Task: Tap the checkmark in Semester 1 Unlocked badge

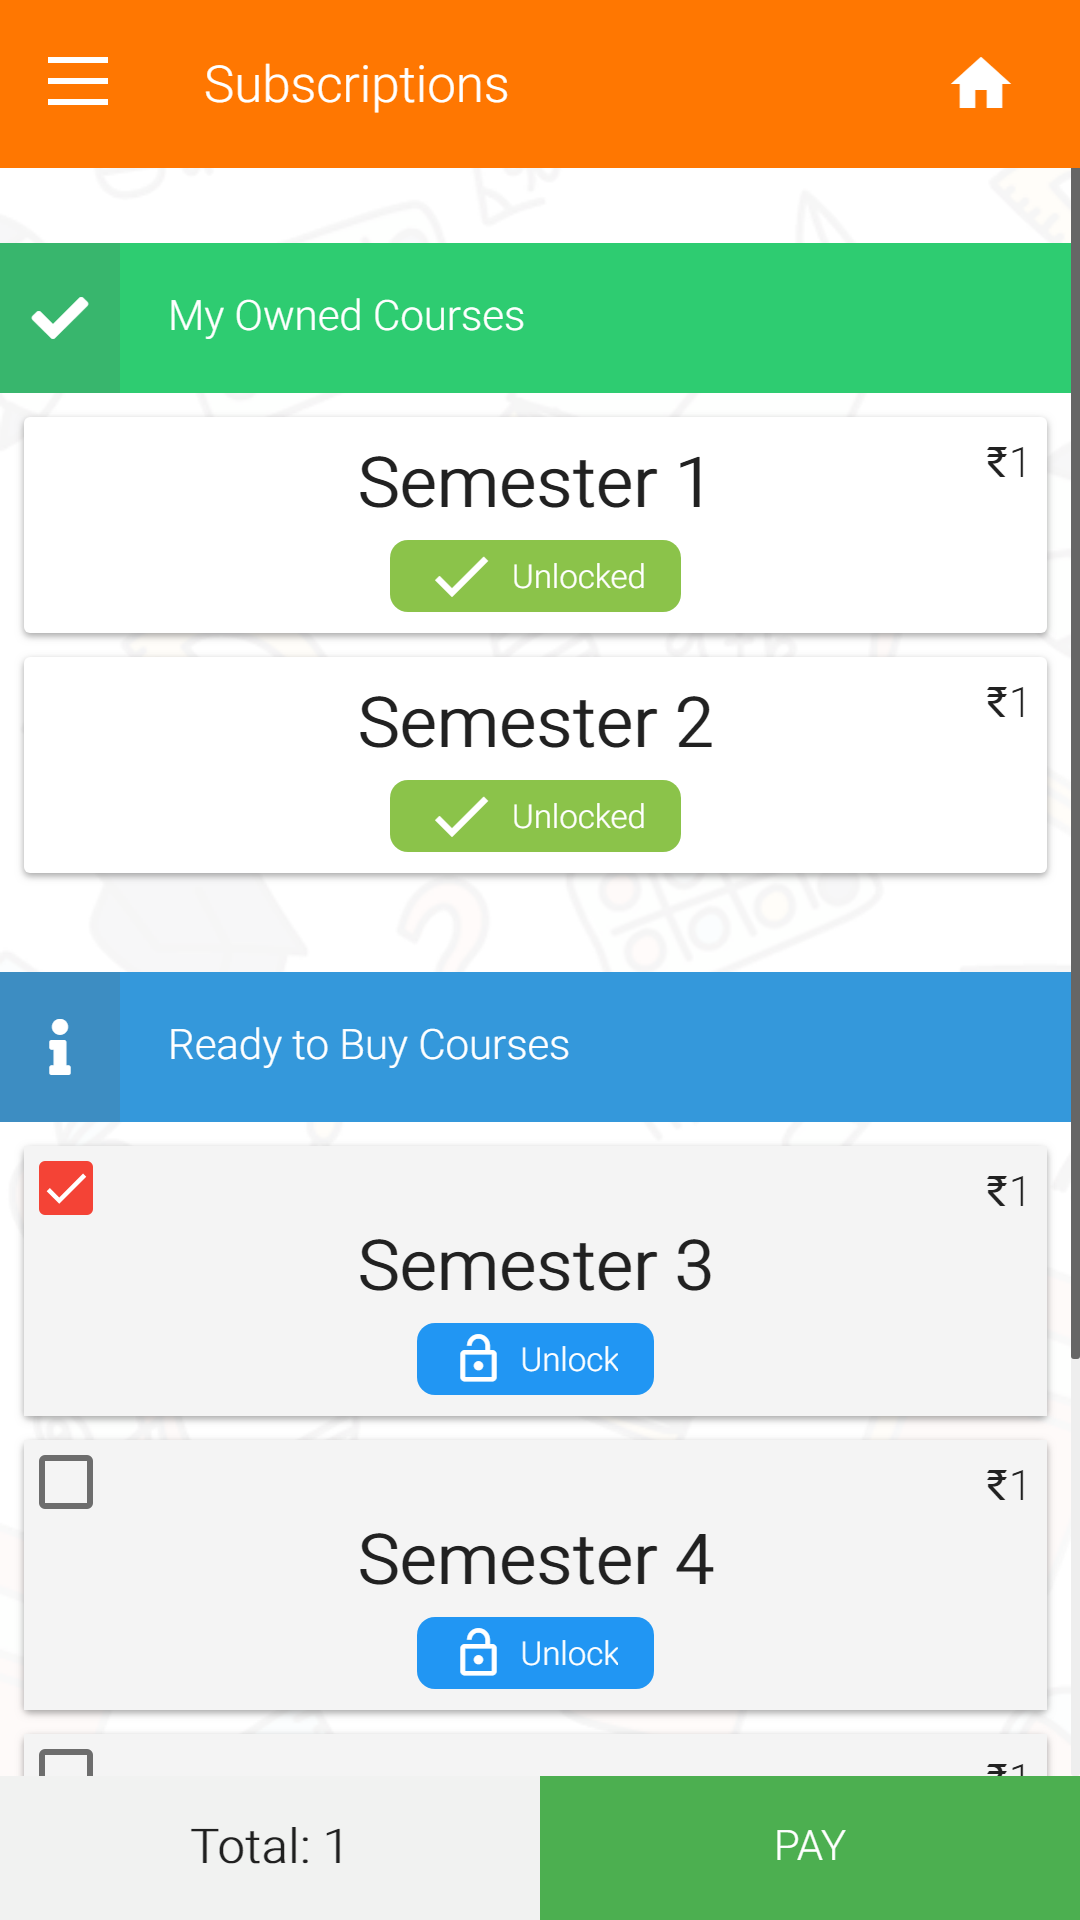Action: [x=461, y=577]
